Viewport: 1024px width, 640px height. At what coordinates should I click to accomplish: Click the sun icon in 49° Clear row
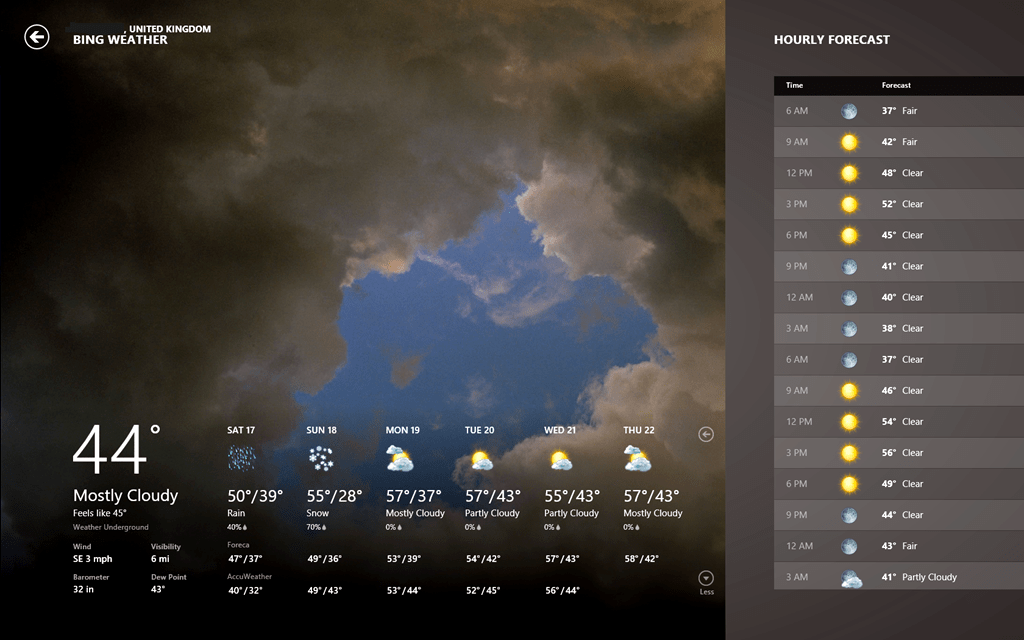849,484
